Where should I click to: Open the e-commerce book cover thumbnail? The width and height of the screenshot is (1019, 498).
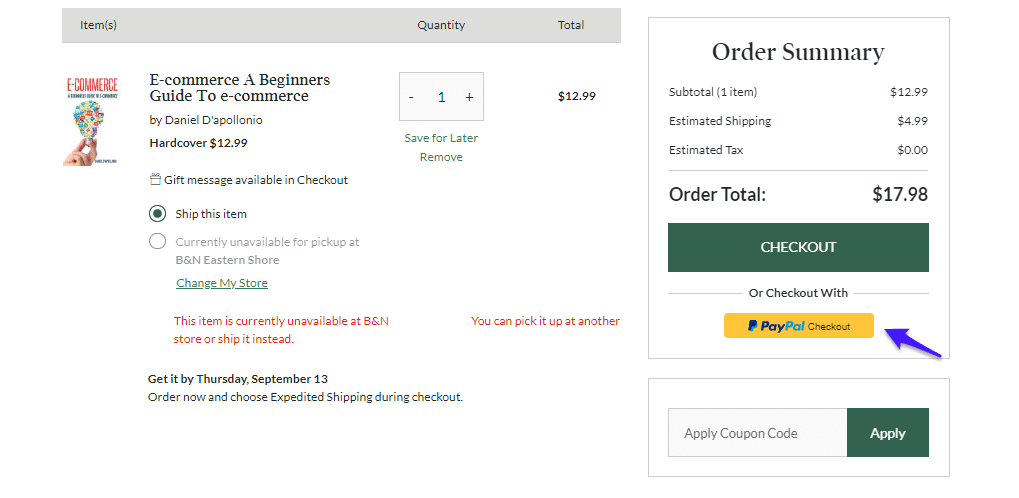[90, 121]
